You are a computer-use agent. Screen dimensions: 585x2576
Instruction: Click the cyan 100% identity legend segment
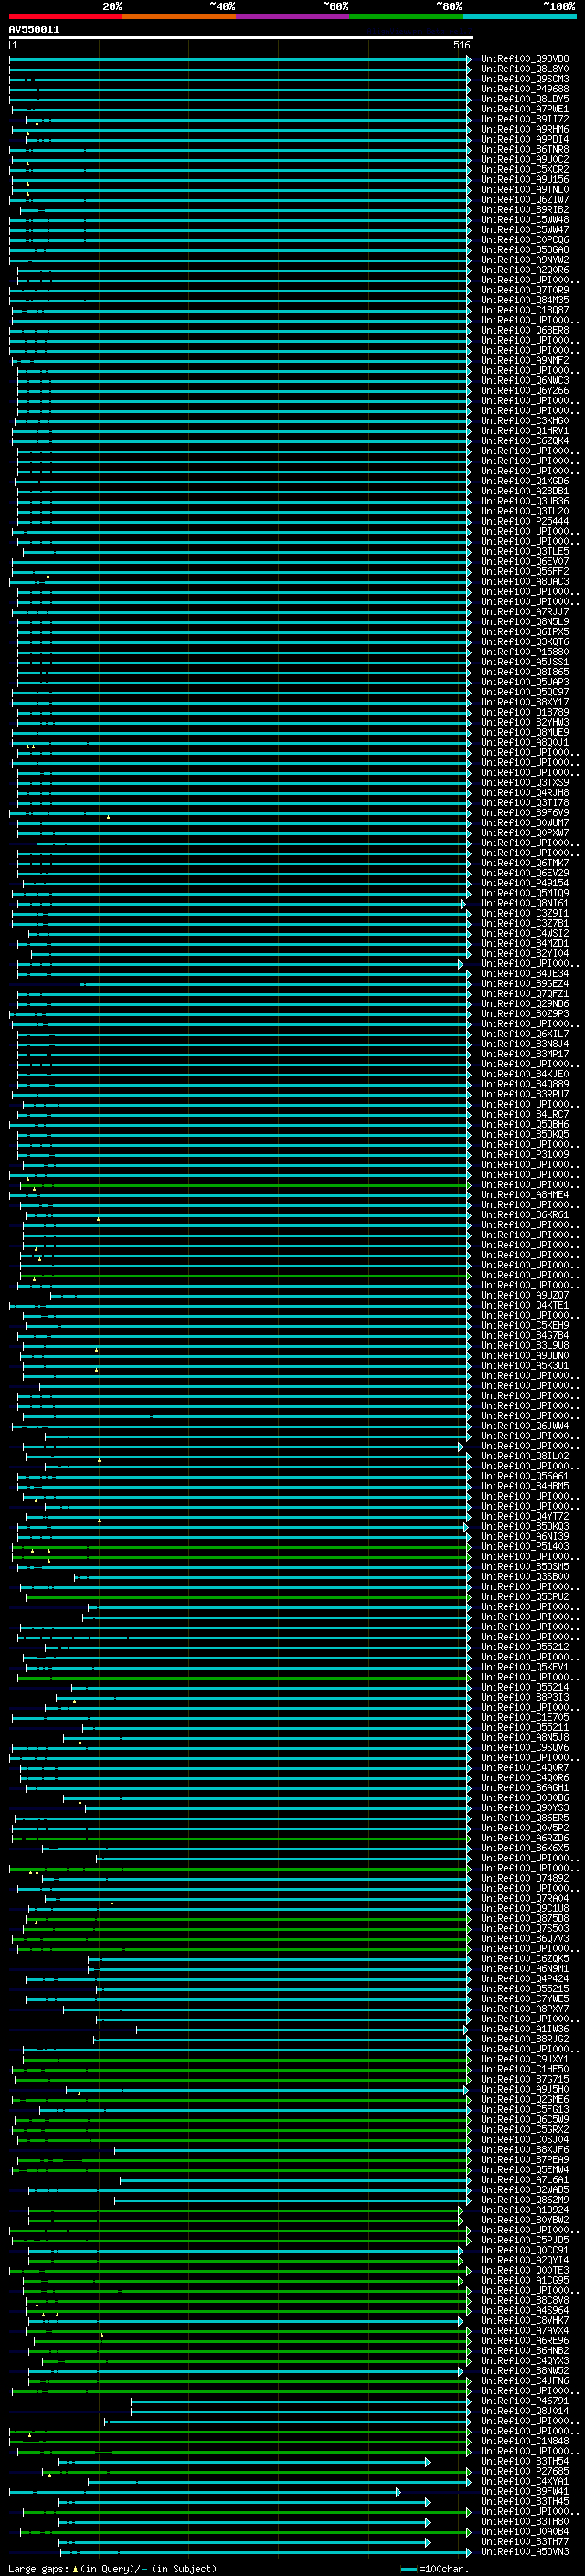click(x=519, y=16)
